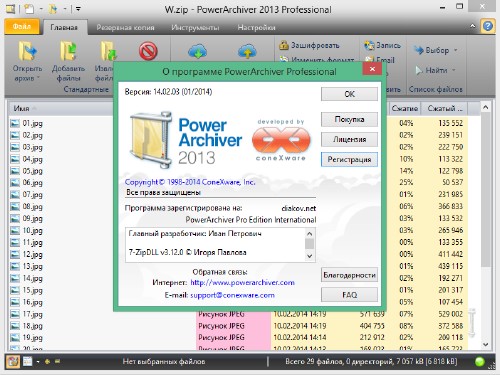This screenshot has width=500, height=375.
Task: Open the status bar view dropdown arrow
Action: pyautogui.click(x=38, y=361)
